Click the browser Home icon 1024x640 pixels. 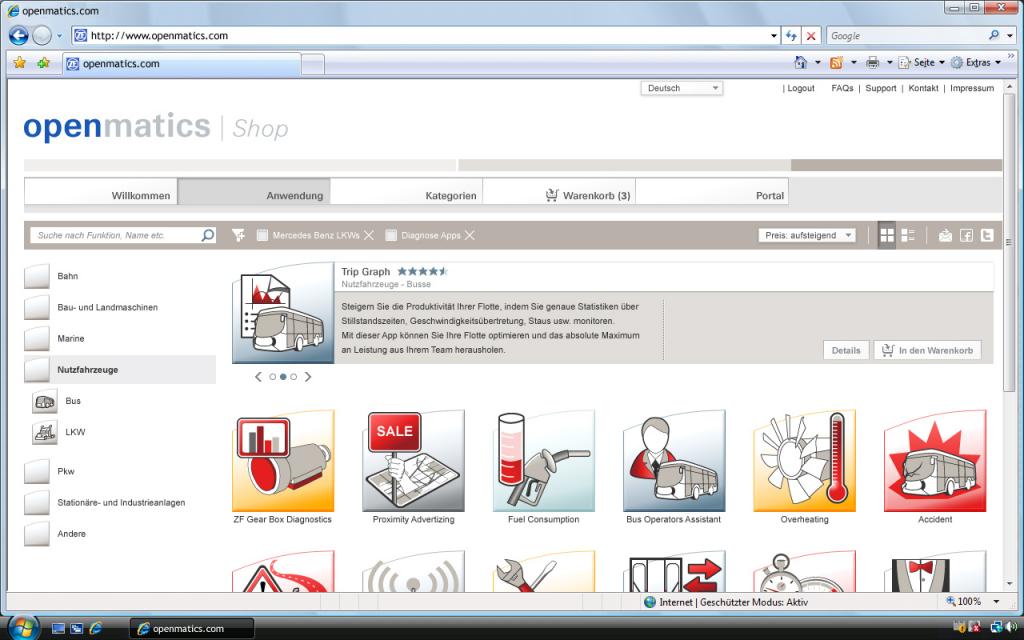(800, 62)
